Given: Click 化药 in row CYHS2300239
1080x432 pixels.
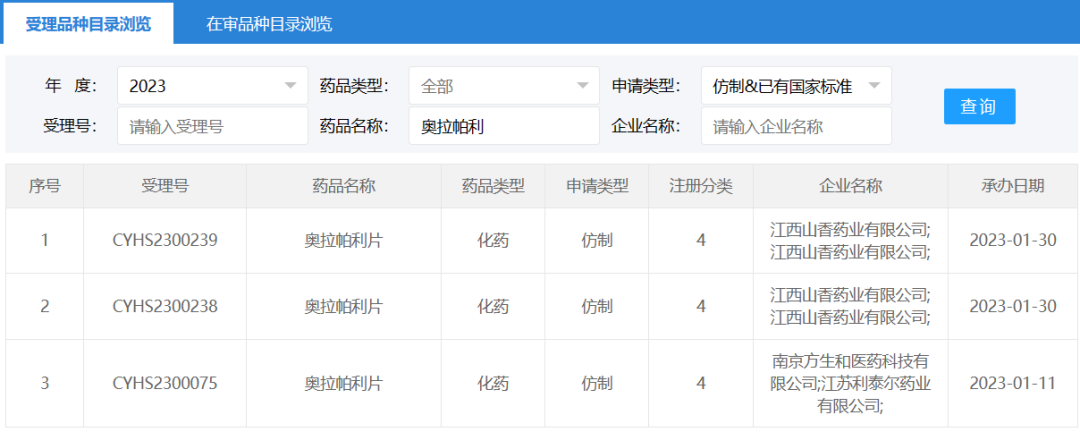Looking at the screenshot, I should click(493, 240).
